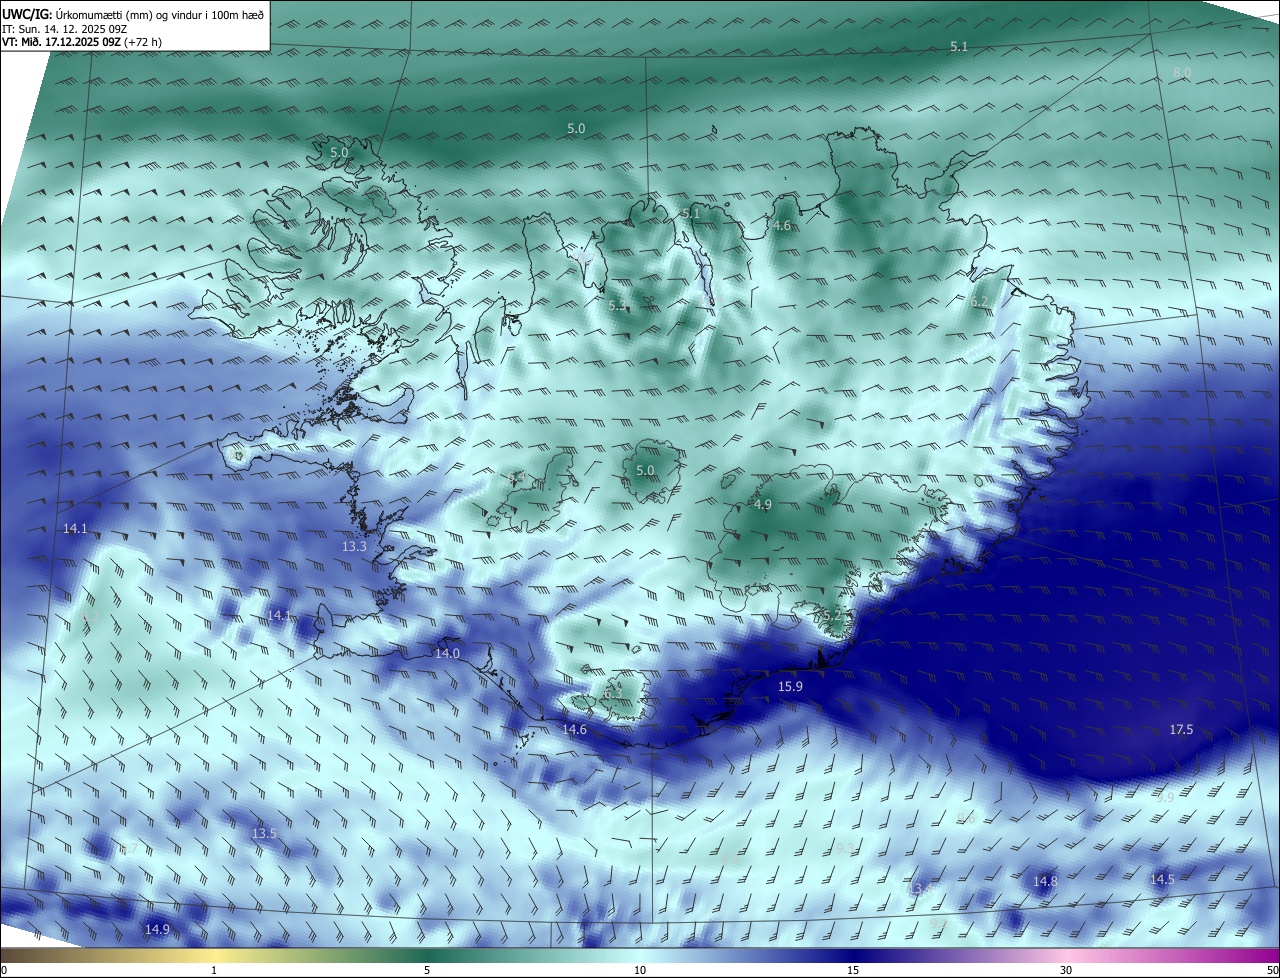The image size is (1280, 978).
Task: Click the 0 tick on the colour scale
Action: click(x=4, y=970)
